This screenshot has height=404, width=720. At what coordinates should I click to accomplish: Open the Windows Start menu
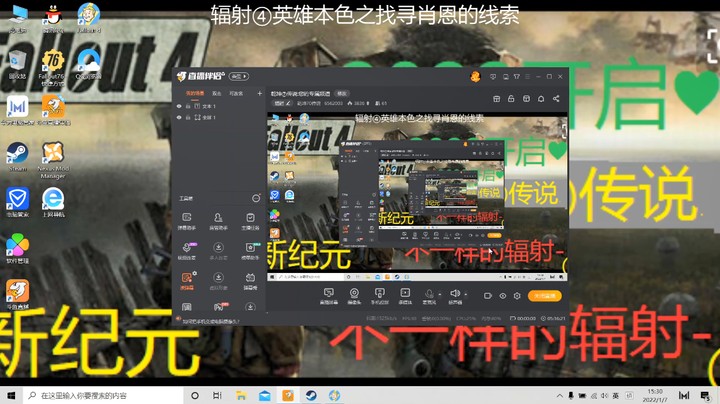pyautogui.click(x=11, y=395)
